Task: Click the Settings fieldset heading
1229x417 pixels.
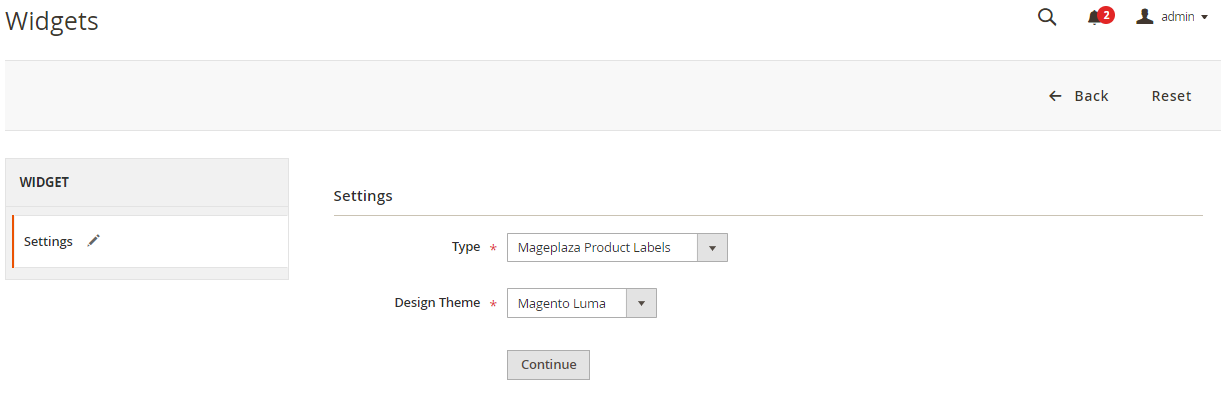Action: 363,195
